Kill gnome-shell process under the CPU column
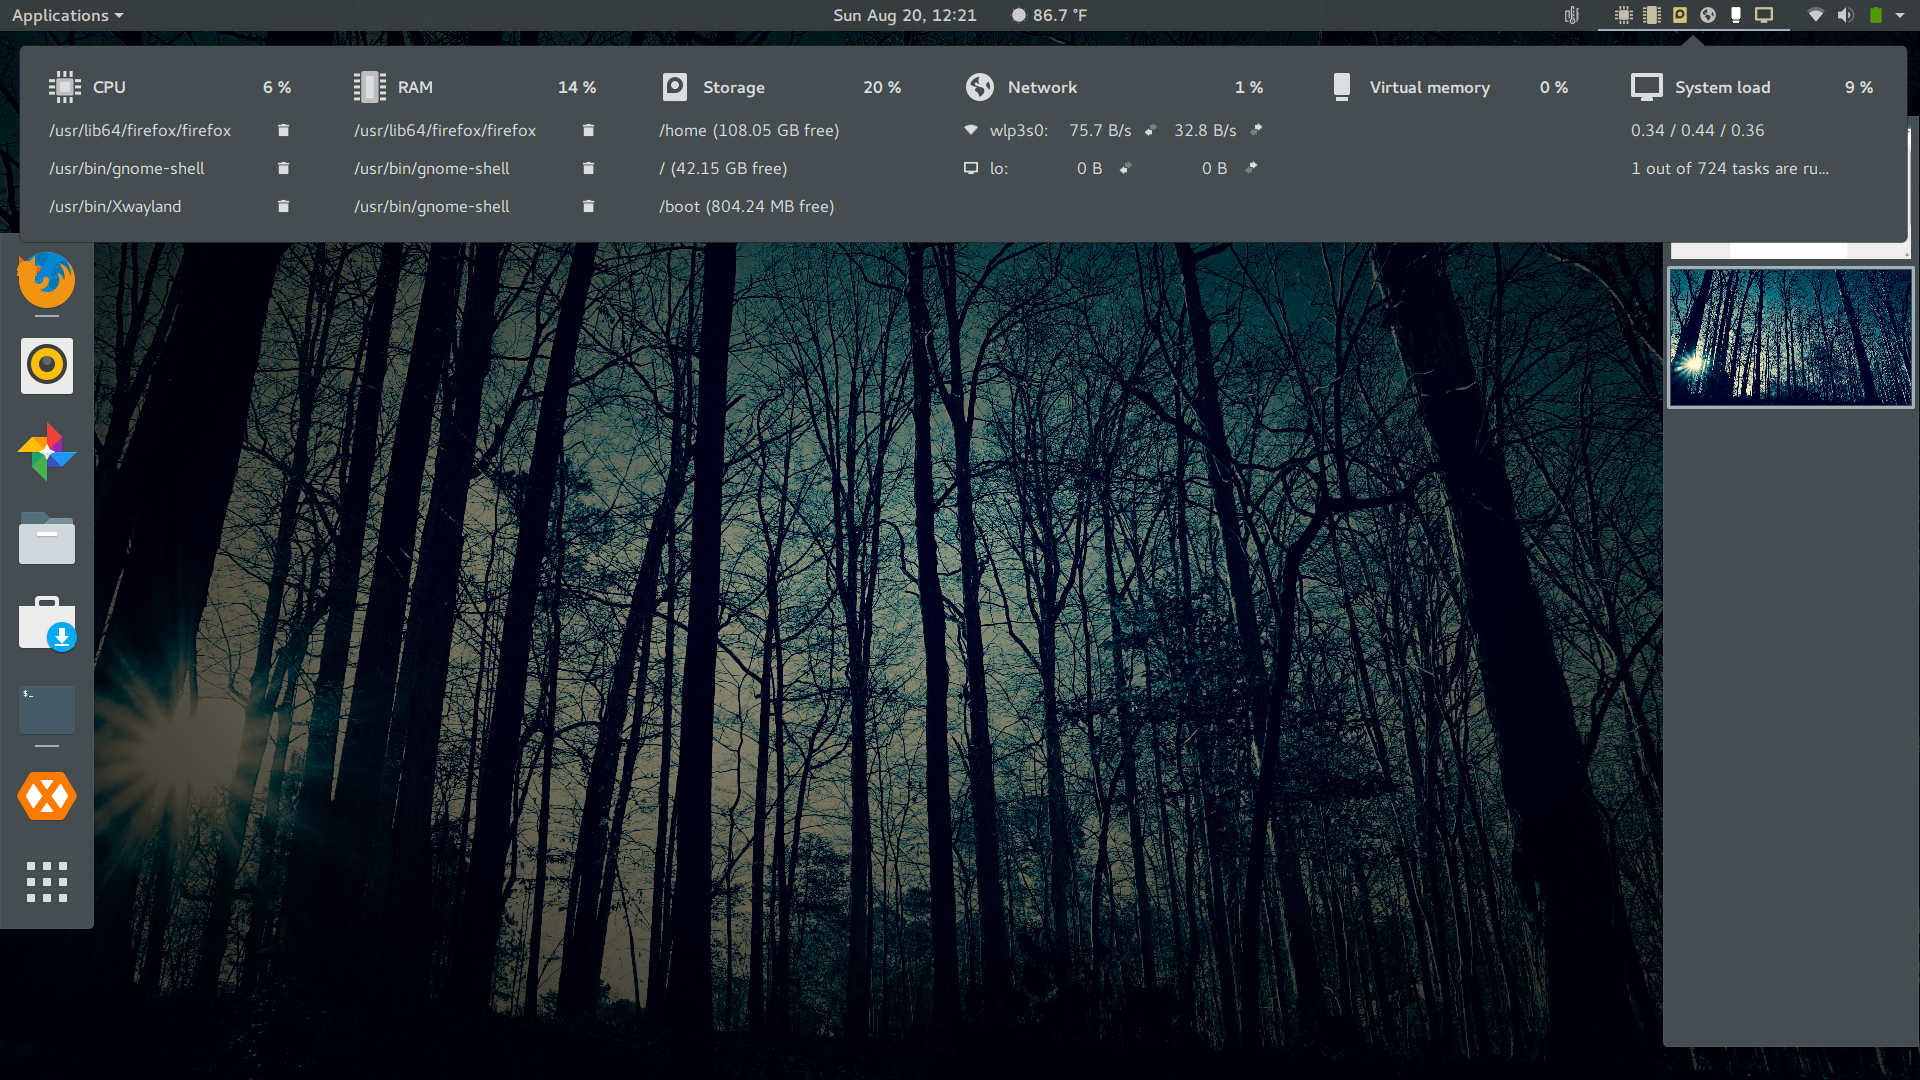The image size is (1920, 1080). [x=283, y=168]
